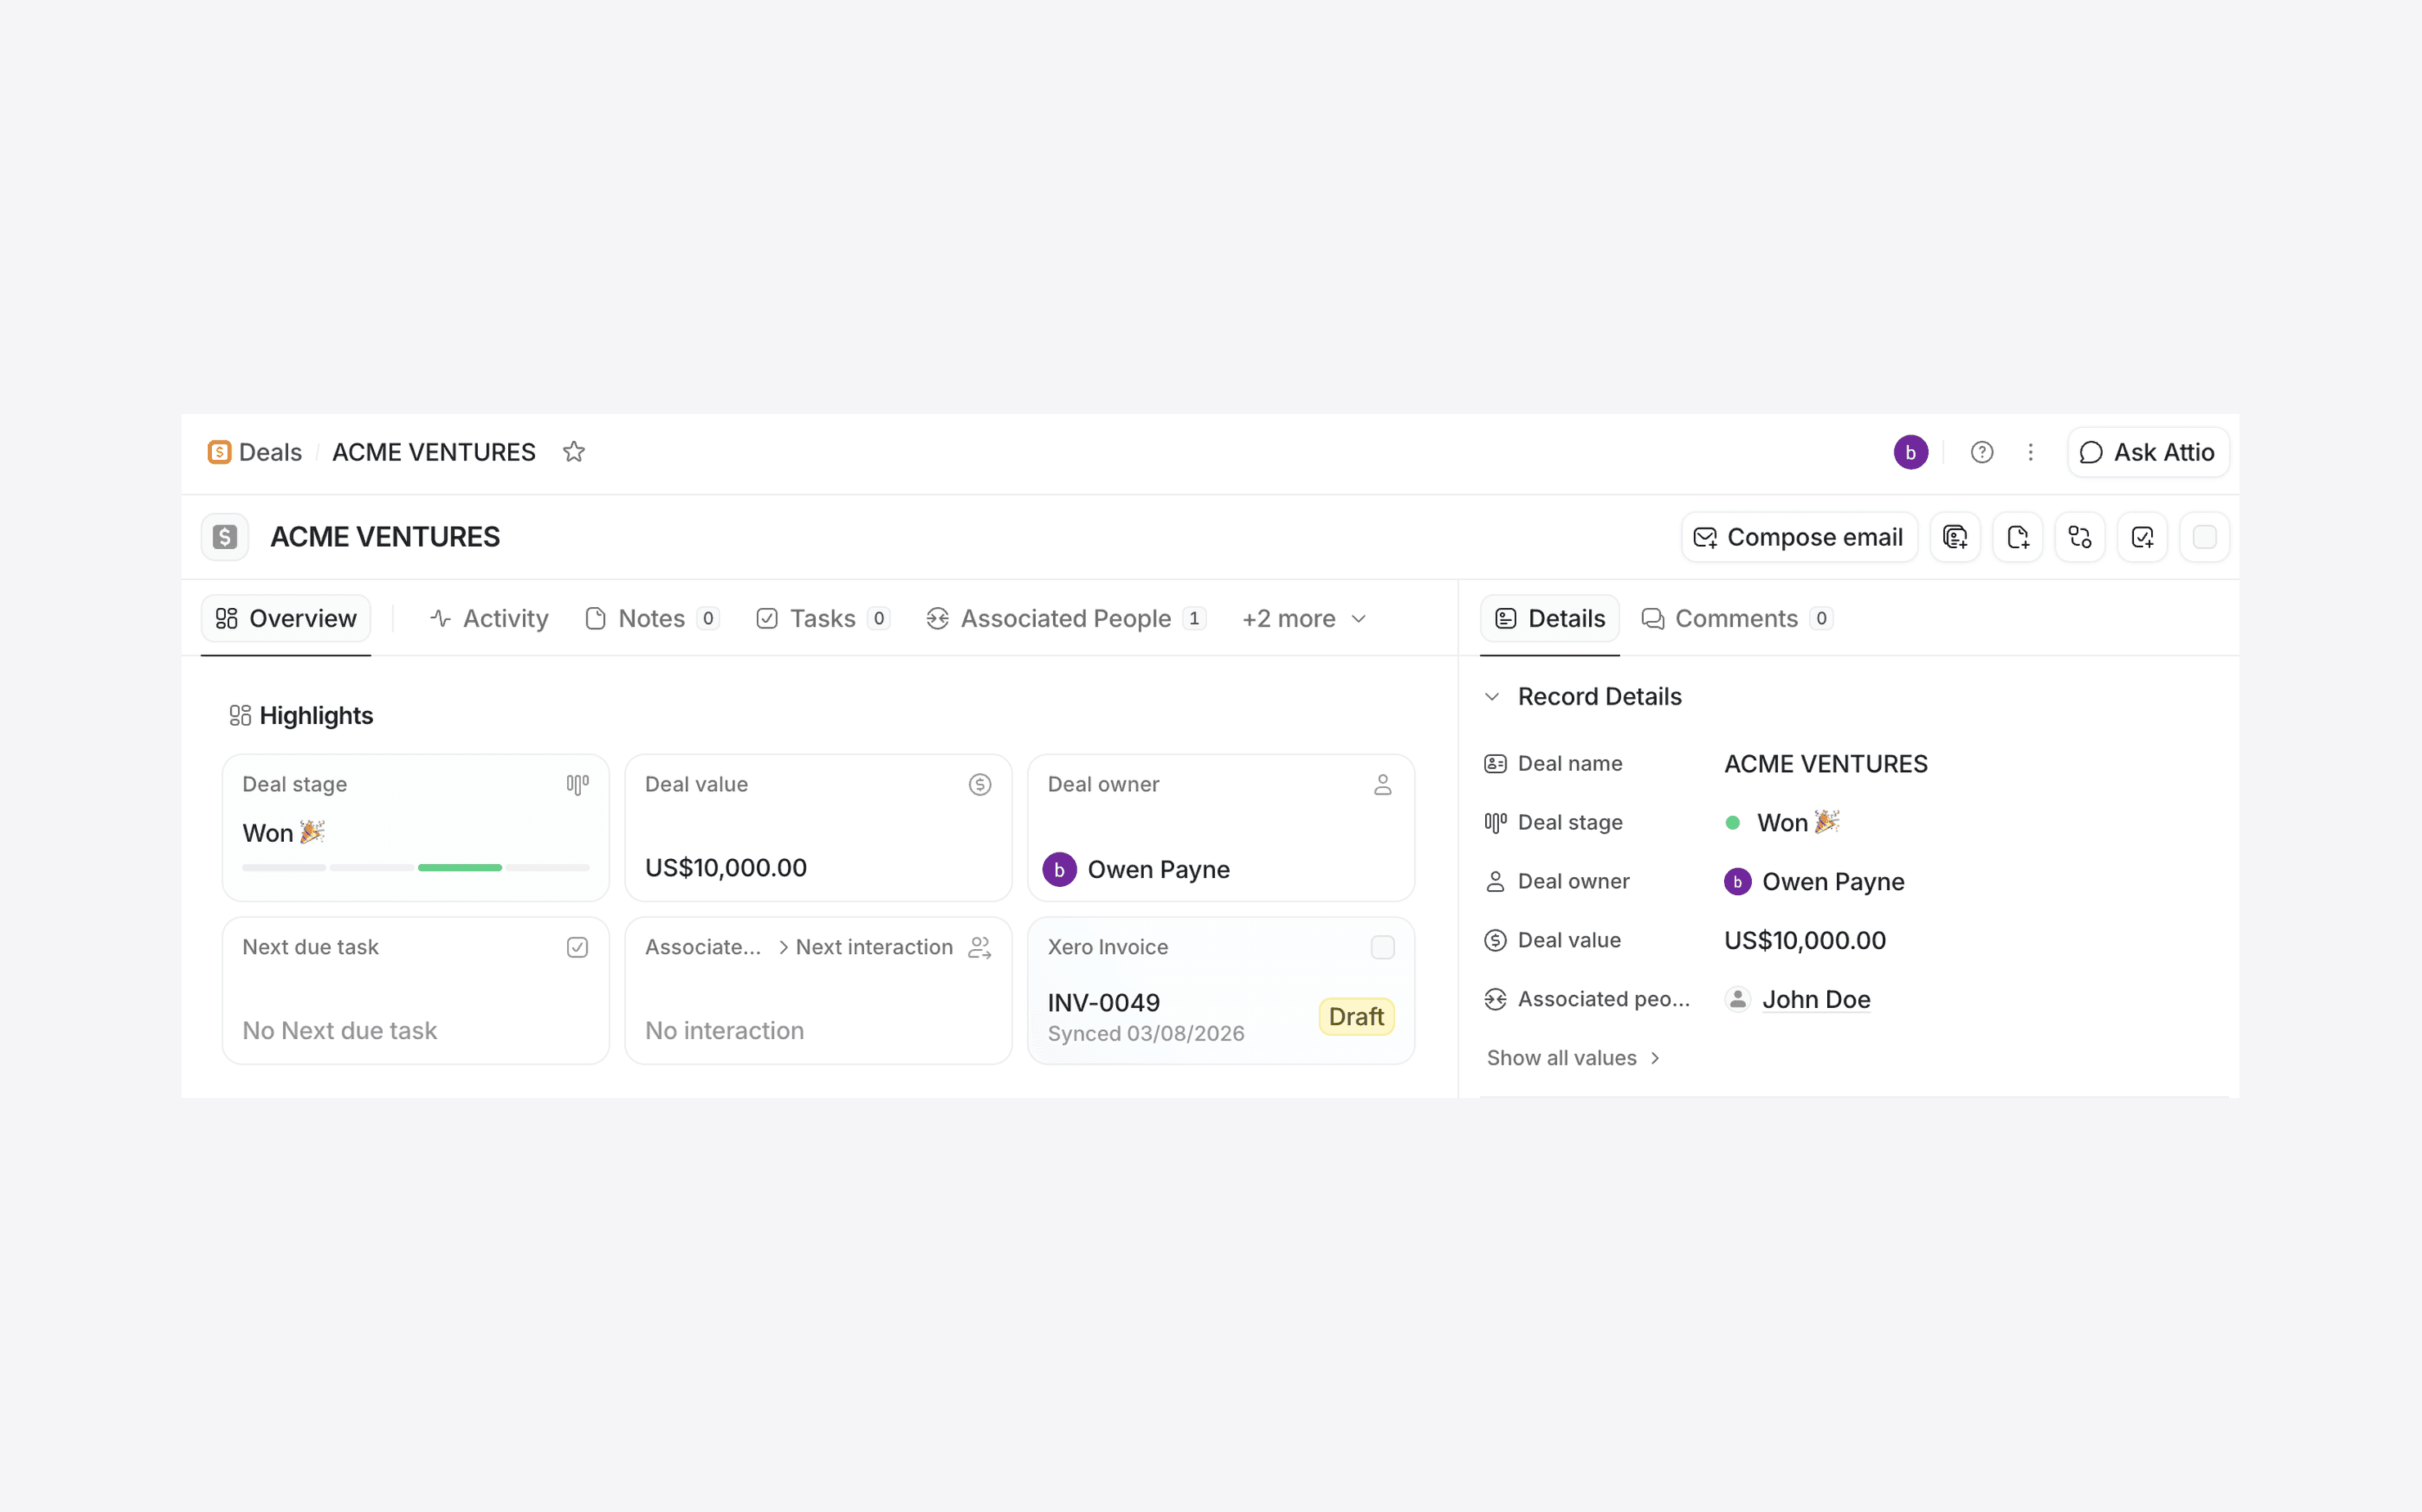Switch to the Activity tab
Image resolution: width=2422 pixels, height=1512 pixels.
[489, 619]
